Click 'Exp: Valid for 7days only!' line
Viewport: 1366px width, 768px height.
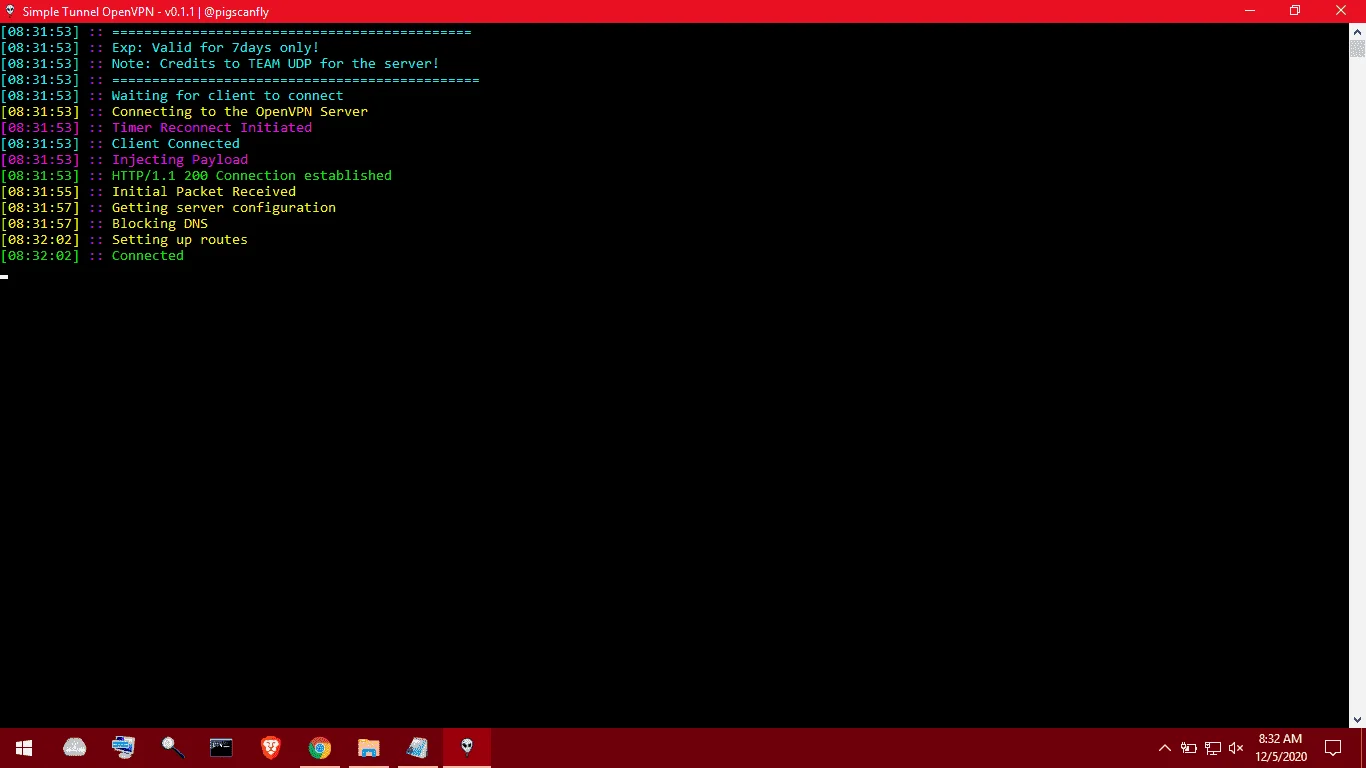[x=215, y=48]
